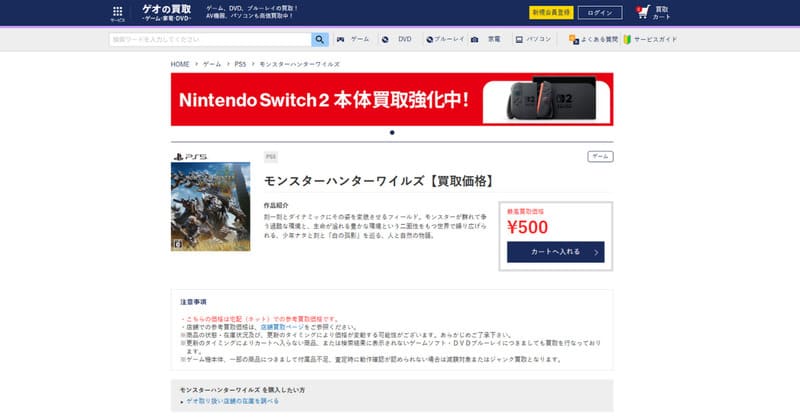Open PS5 breadcrumb link
This screenshot has height=420, width=800.
[240, 64]
